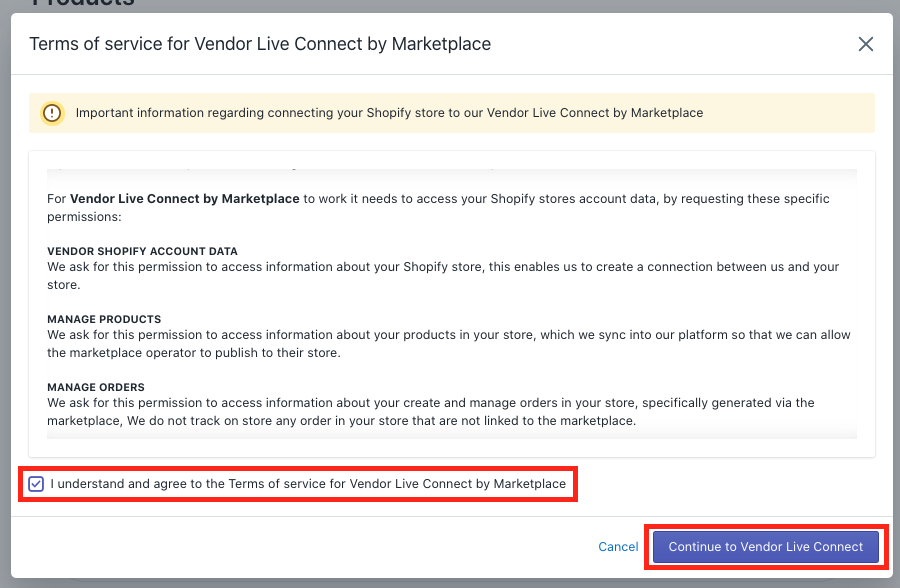Click the 'MANAGE ORDERS' heading
900x588 pixels.
[x=96, y=388]
